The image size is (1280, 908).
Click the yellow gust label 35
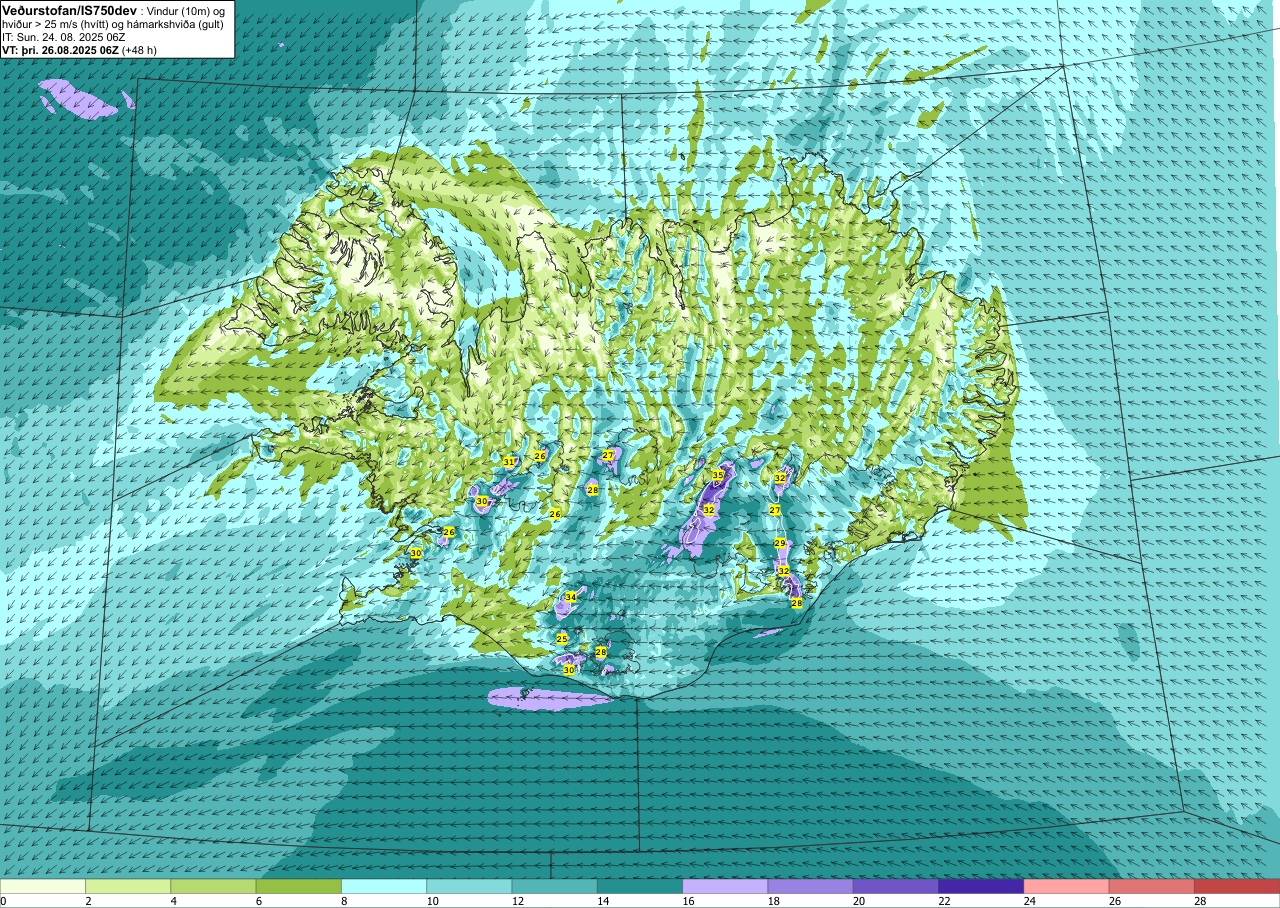coord(718,475)
